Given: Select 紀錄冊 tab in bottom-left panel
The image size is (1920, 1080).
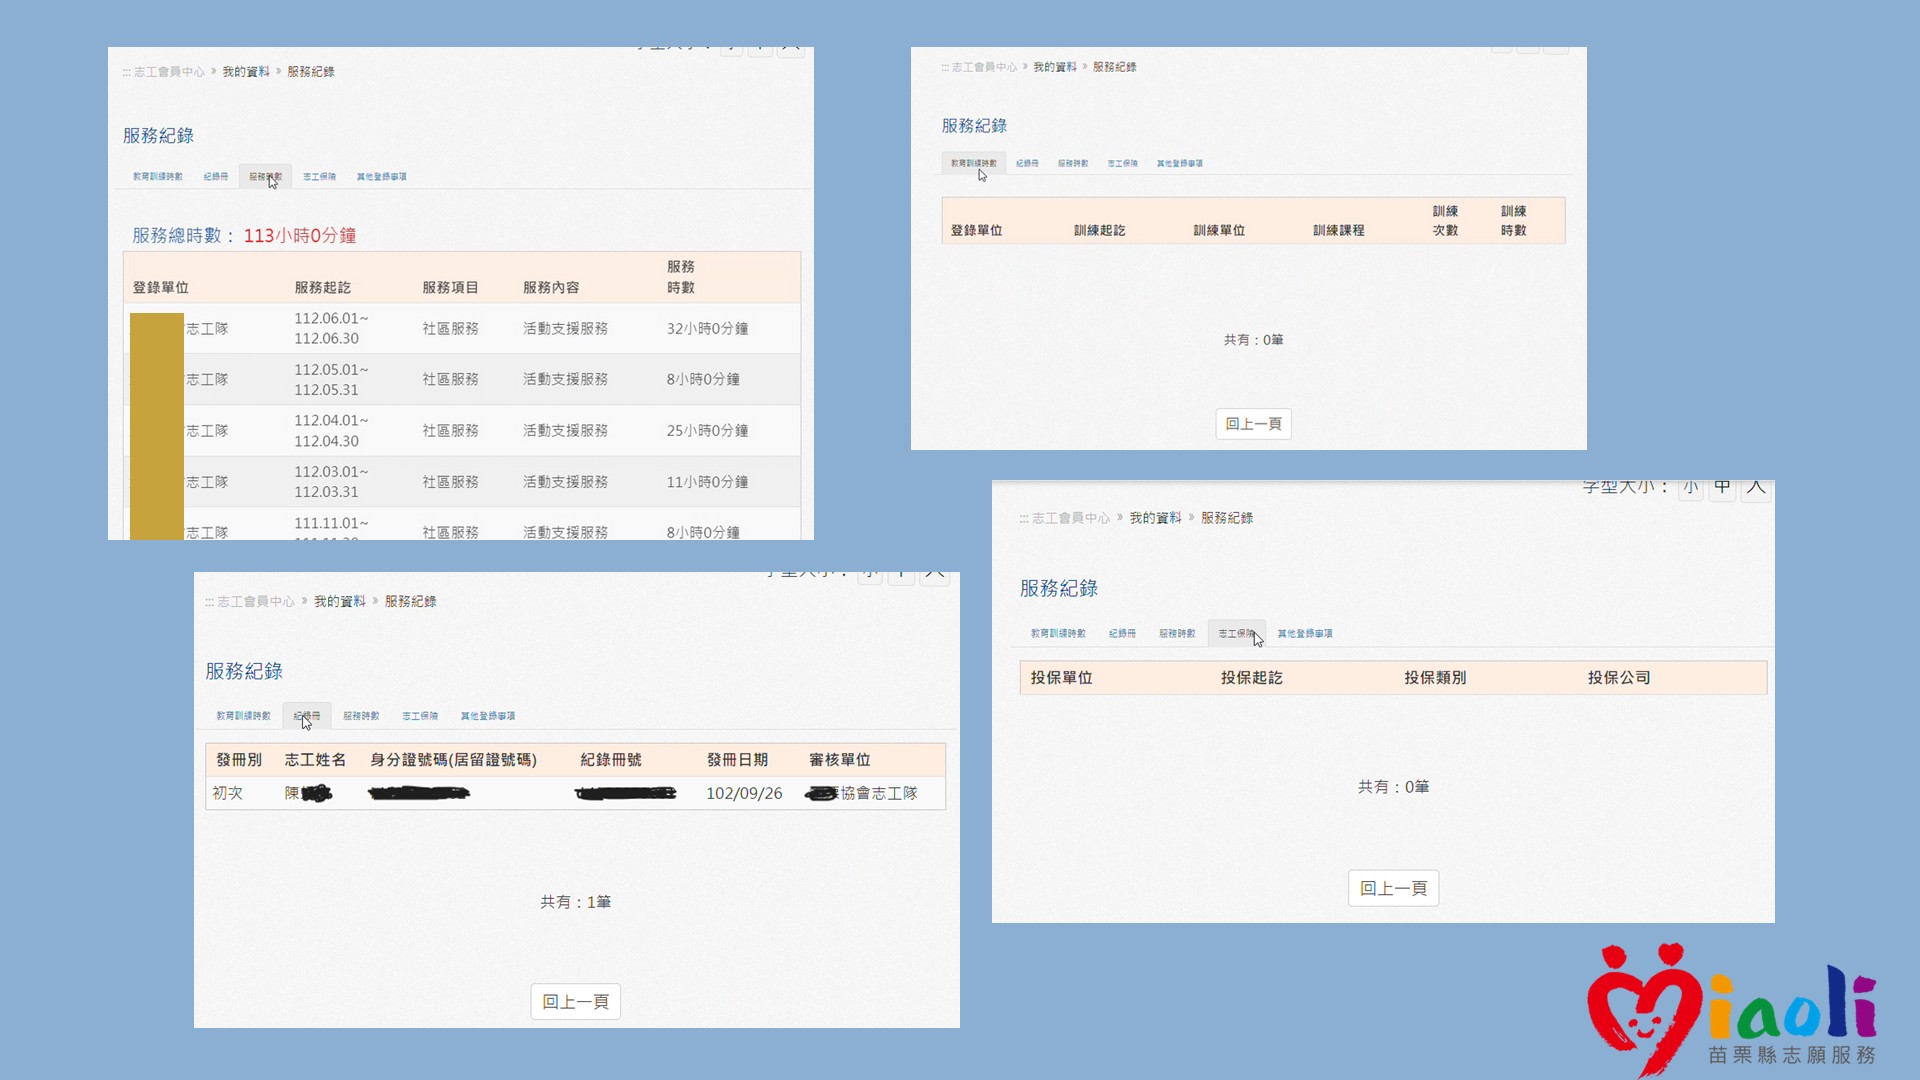Looking at the screenshot, I should pos(307,716).
